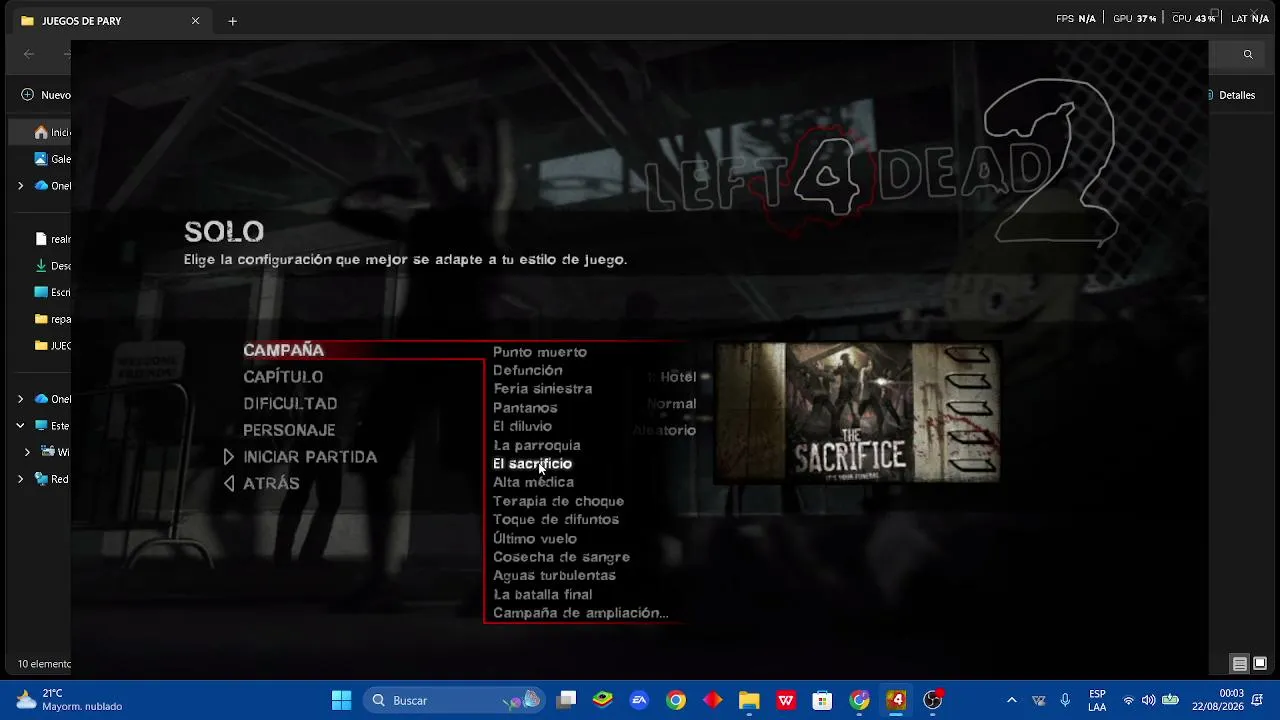Open the CAPÍTULO selection list
1280x720 pixels.
tap(283, 377)
